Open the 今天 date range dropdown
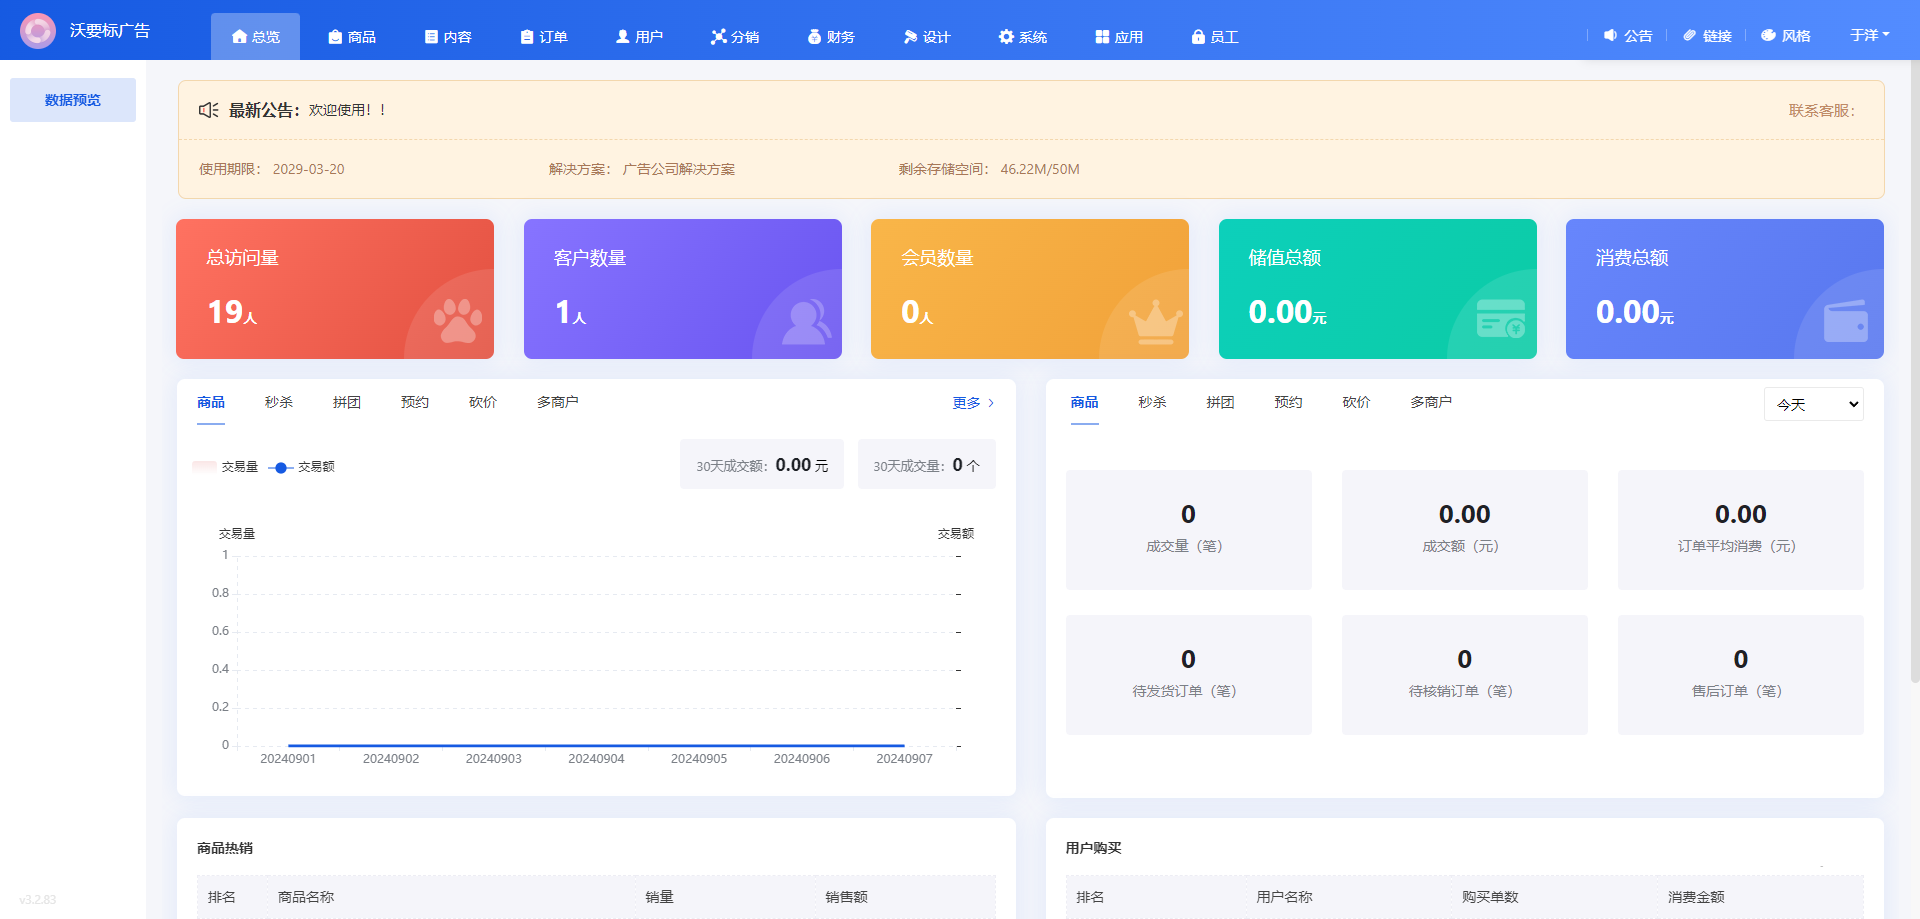The height and width of the screenshot is (919, 1920). (1813, 404)
